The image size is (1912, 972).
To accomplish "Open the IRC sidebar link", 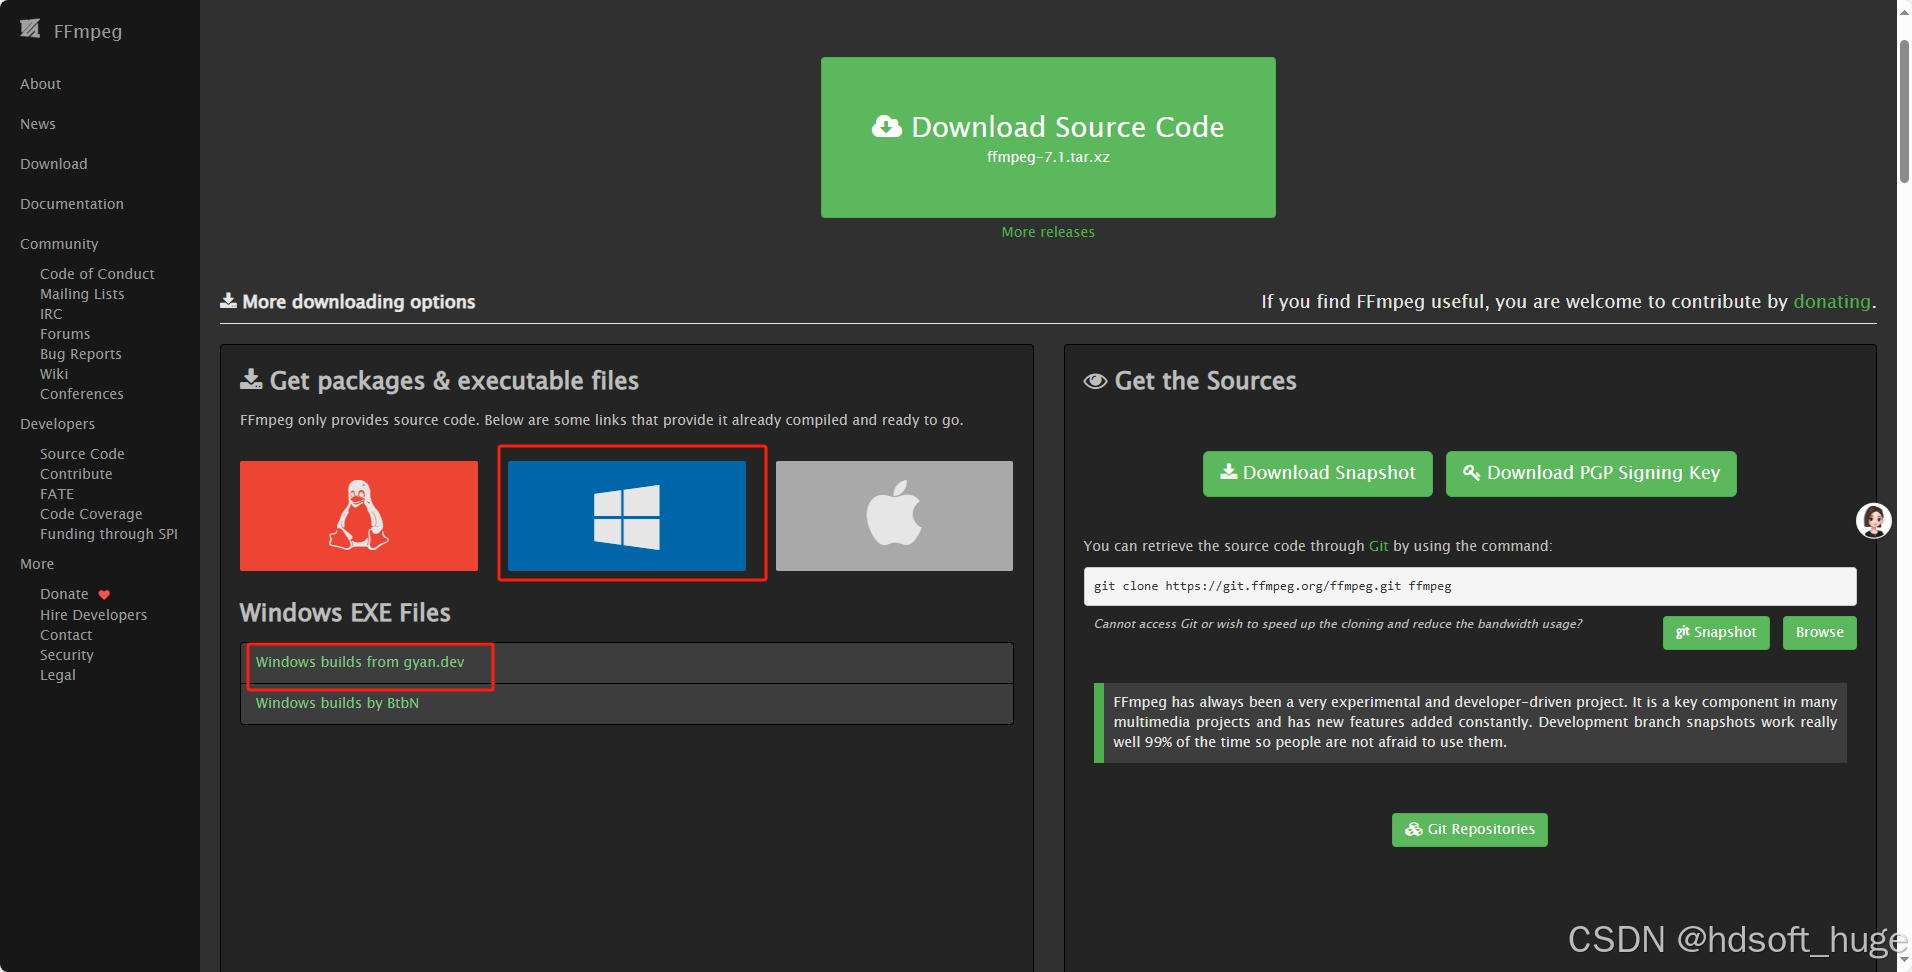I will click(51, 314).
